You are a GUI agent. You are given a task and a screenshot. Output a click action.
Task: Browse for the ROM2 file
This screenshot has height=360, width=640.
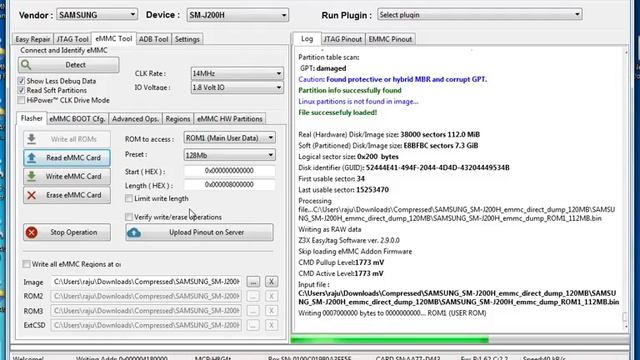(253, 296)
